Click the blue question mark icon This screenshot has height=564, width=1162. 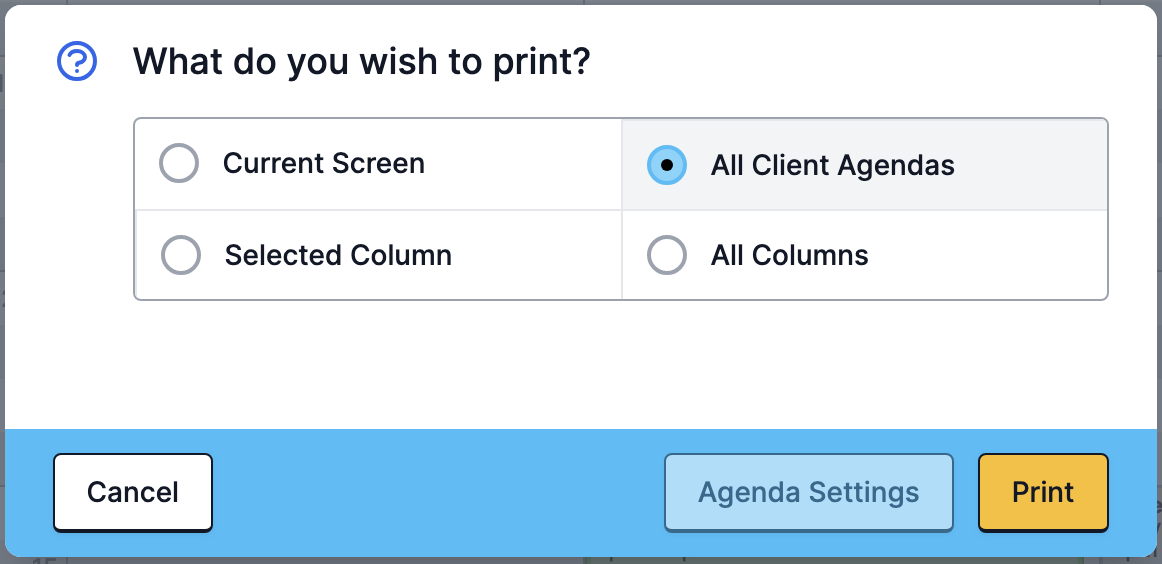(x=77, y=61)
